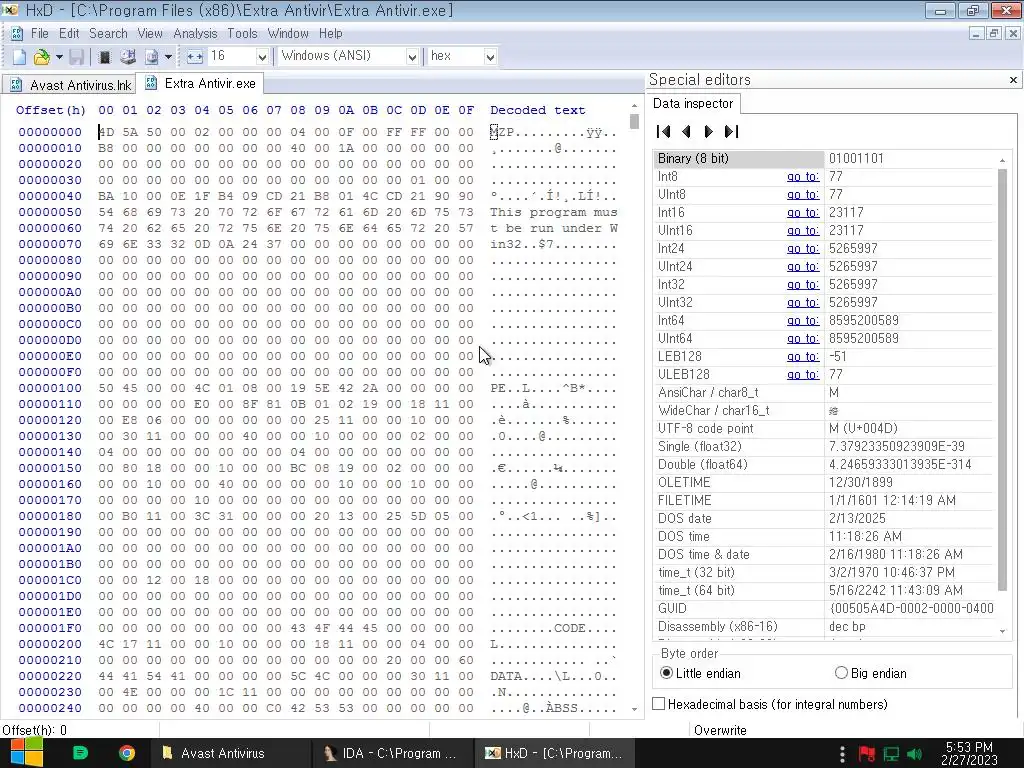Open the View menu
This screenshot has height=768, width=1024.
[x=150, y=33]
